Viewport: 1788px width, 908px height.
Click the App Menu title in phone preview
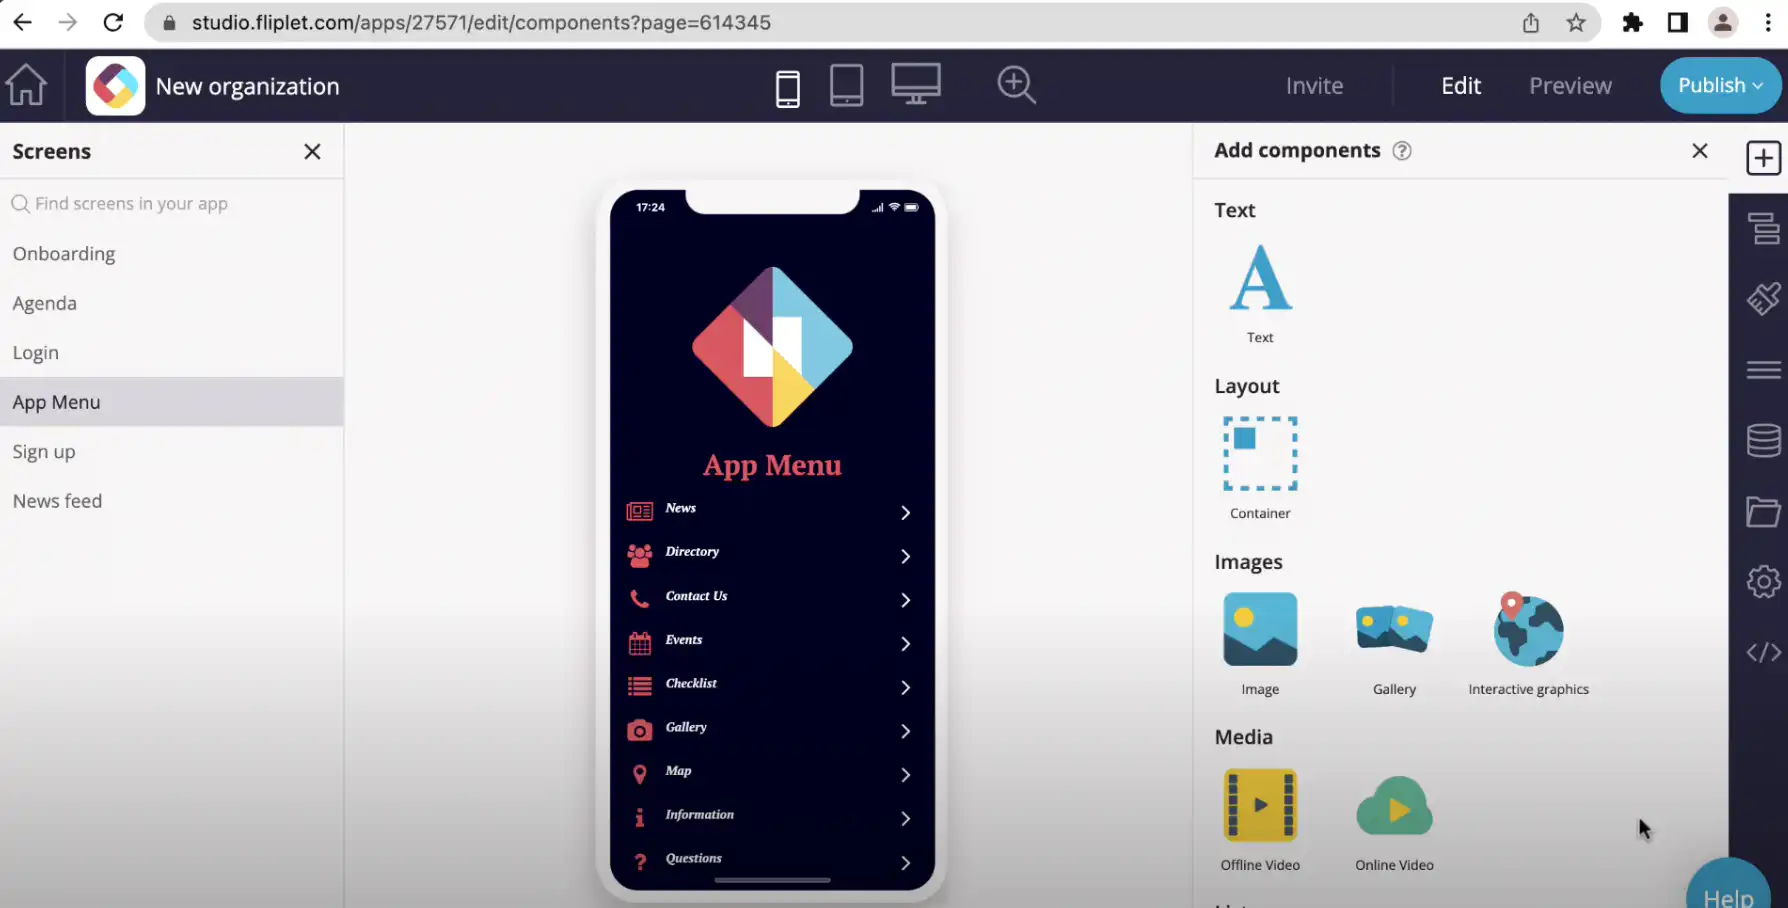point(772,465)
